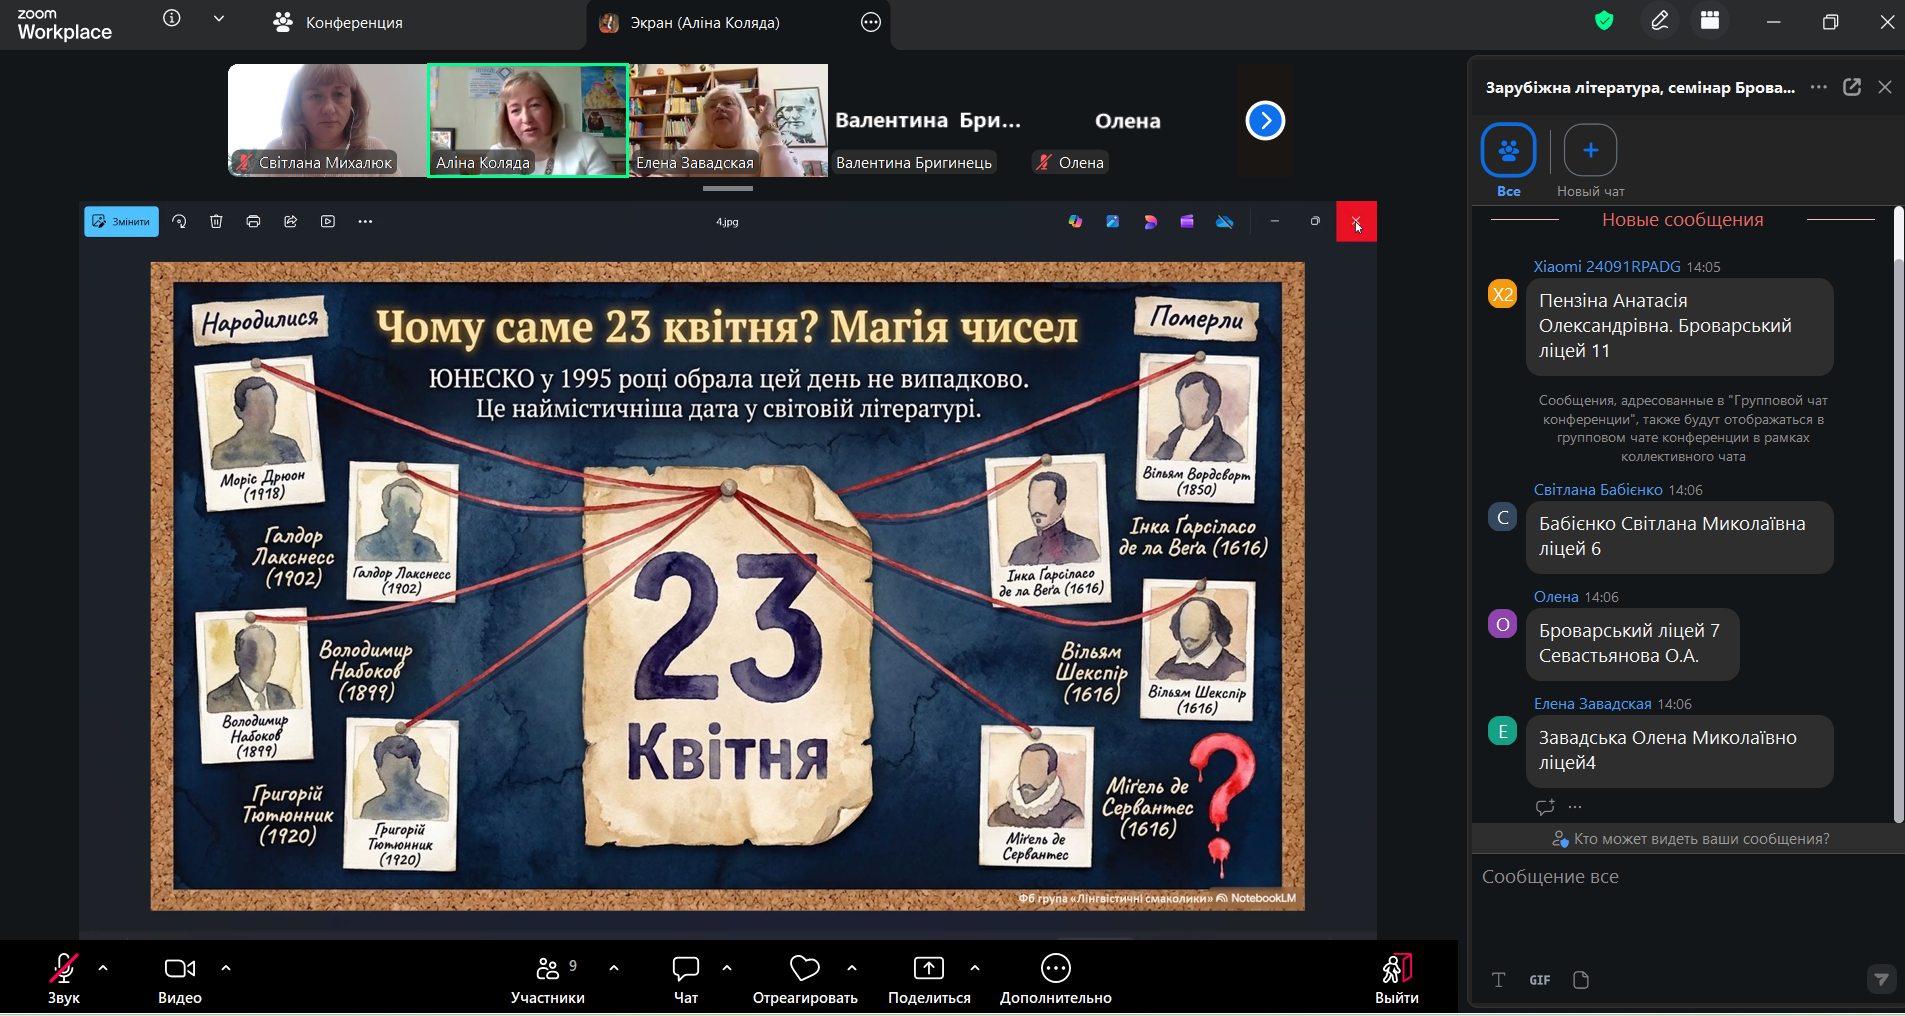Expand reactions options arrow next to Отреагировать
Screen dimensions: 1905x1016
(x=852, y=968)
